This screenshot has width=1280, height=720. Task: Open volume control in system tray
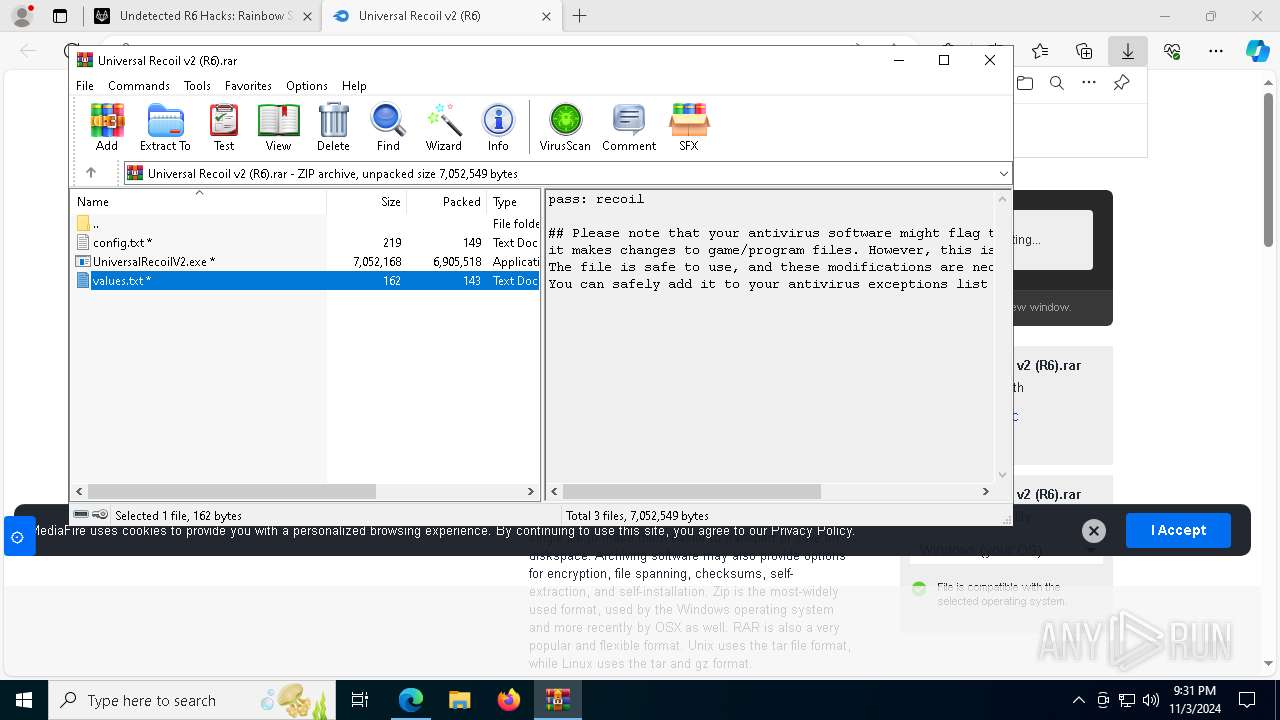[x=1151, y=700]
